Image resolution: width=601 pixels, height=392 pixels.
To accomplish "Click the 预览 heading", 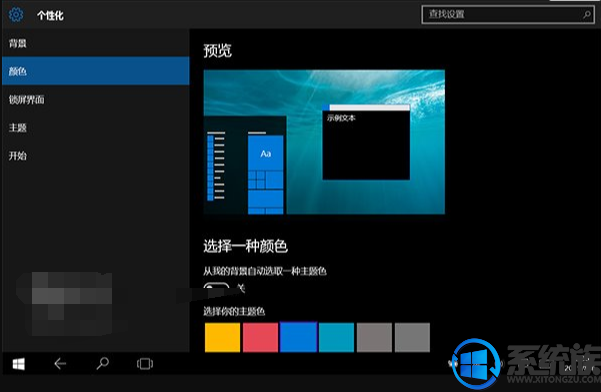I will [217, 51].
